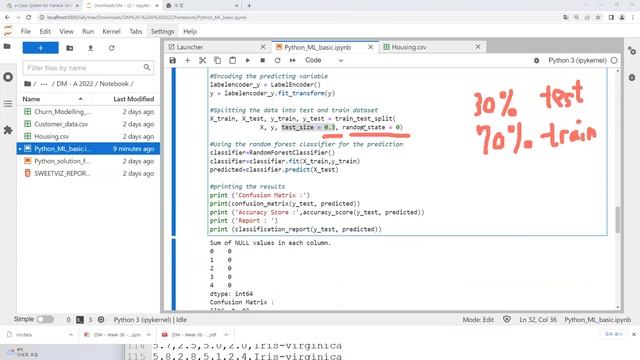Focus the Filter files by name field
Screen dimensions: 640x360
(x=89, y=68)
